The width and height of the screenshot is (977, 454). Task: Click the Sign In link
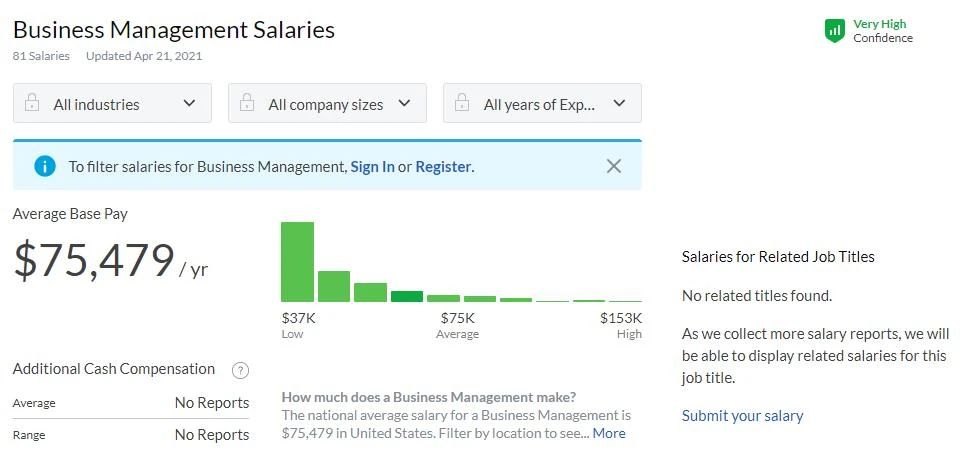(372, 167)
